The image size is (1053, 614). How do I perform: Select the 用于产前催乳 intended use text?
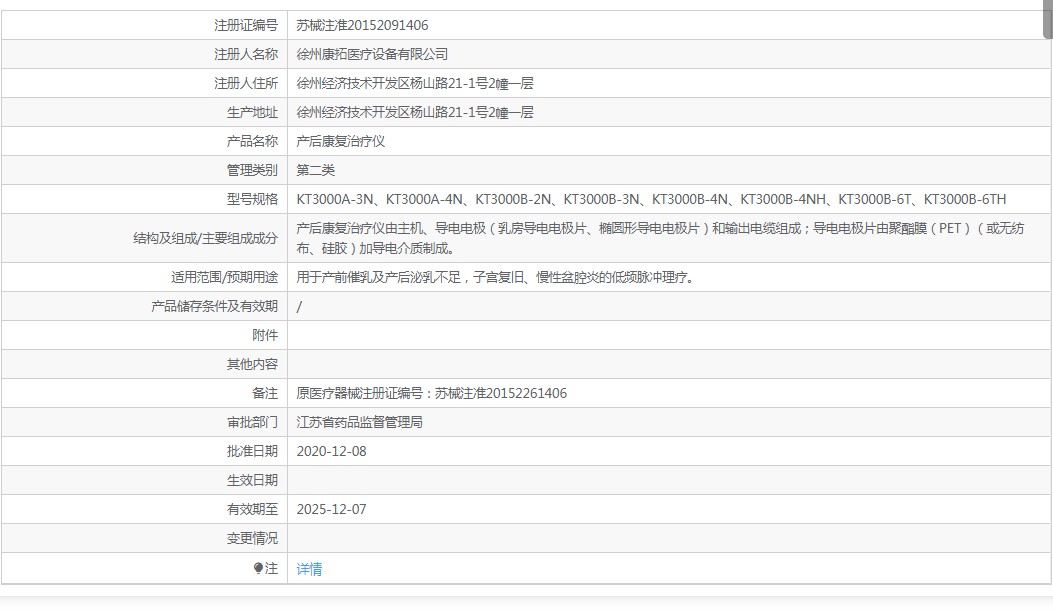[496, 277]
